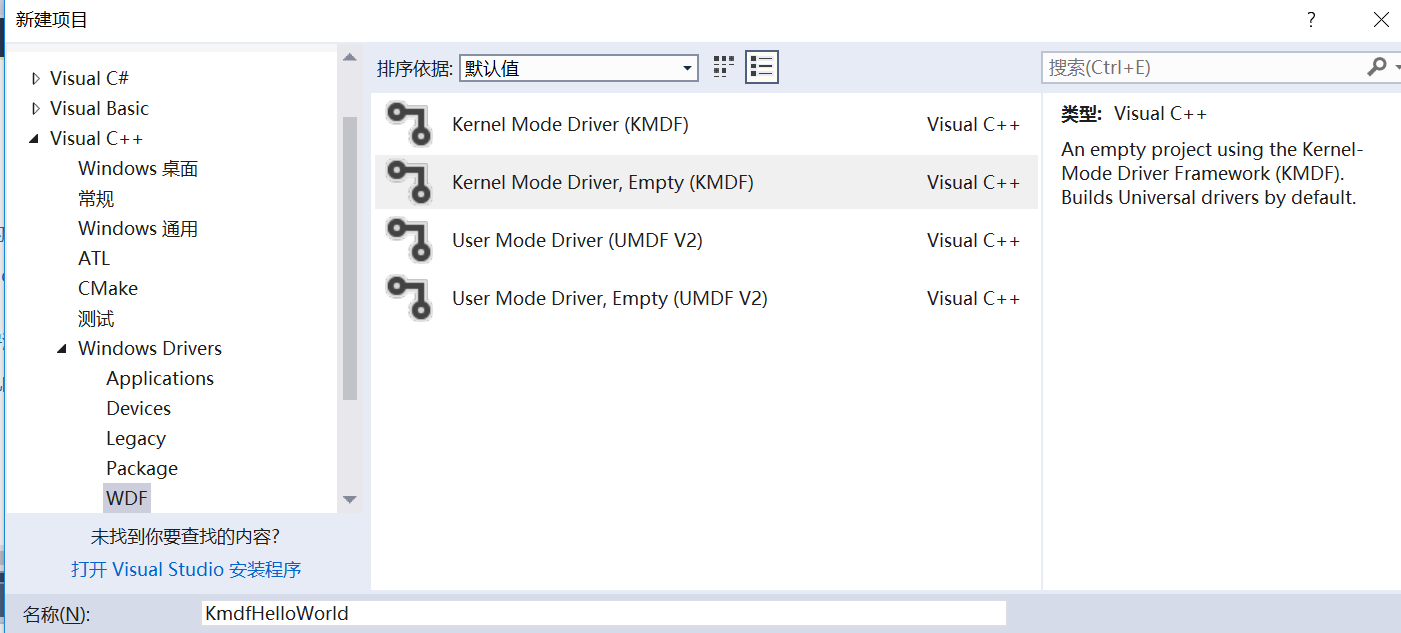Click the tree scrollbar up arrow
Viewport: 1401px width, 633px height.
point(349,58)
